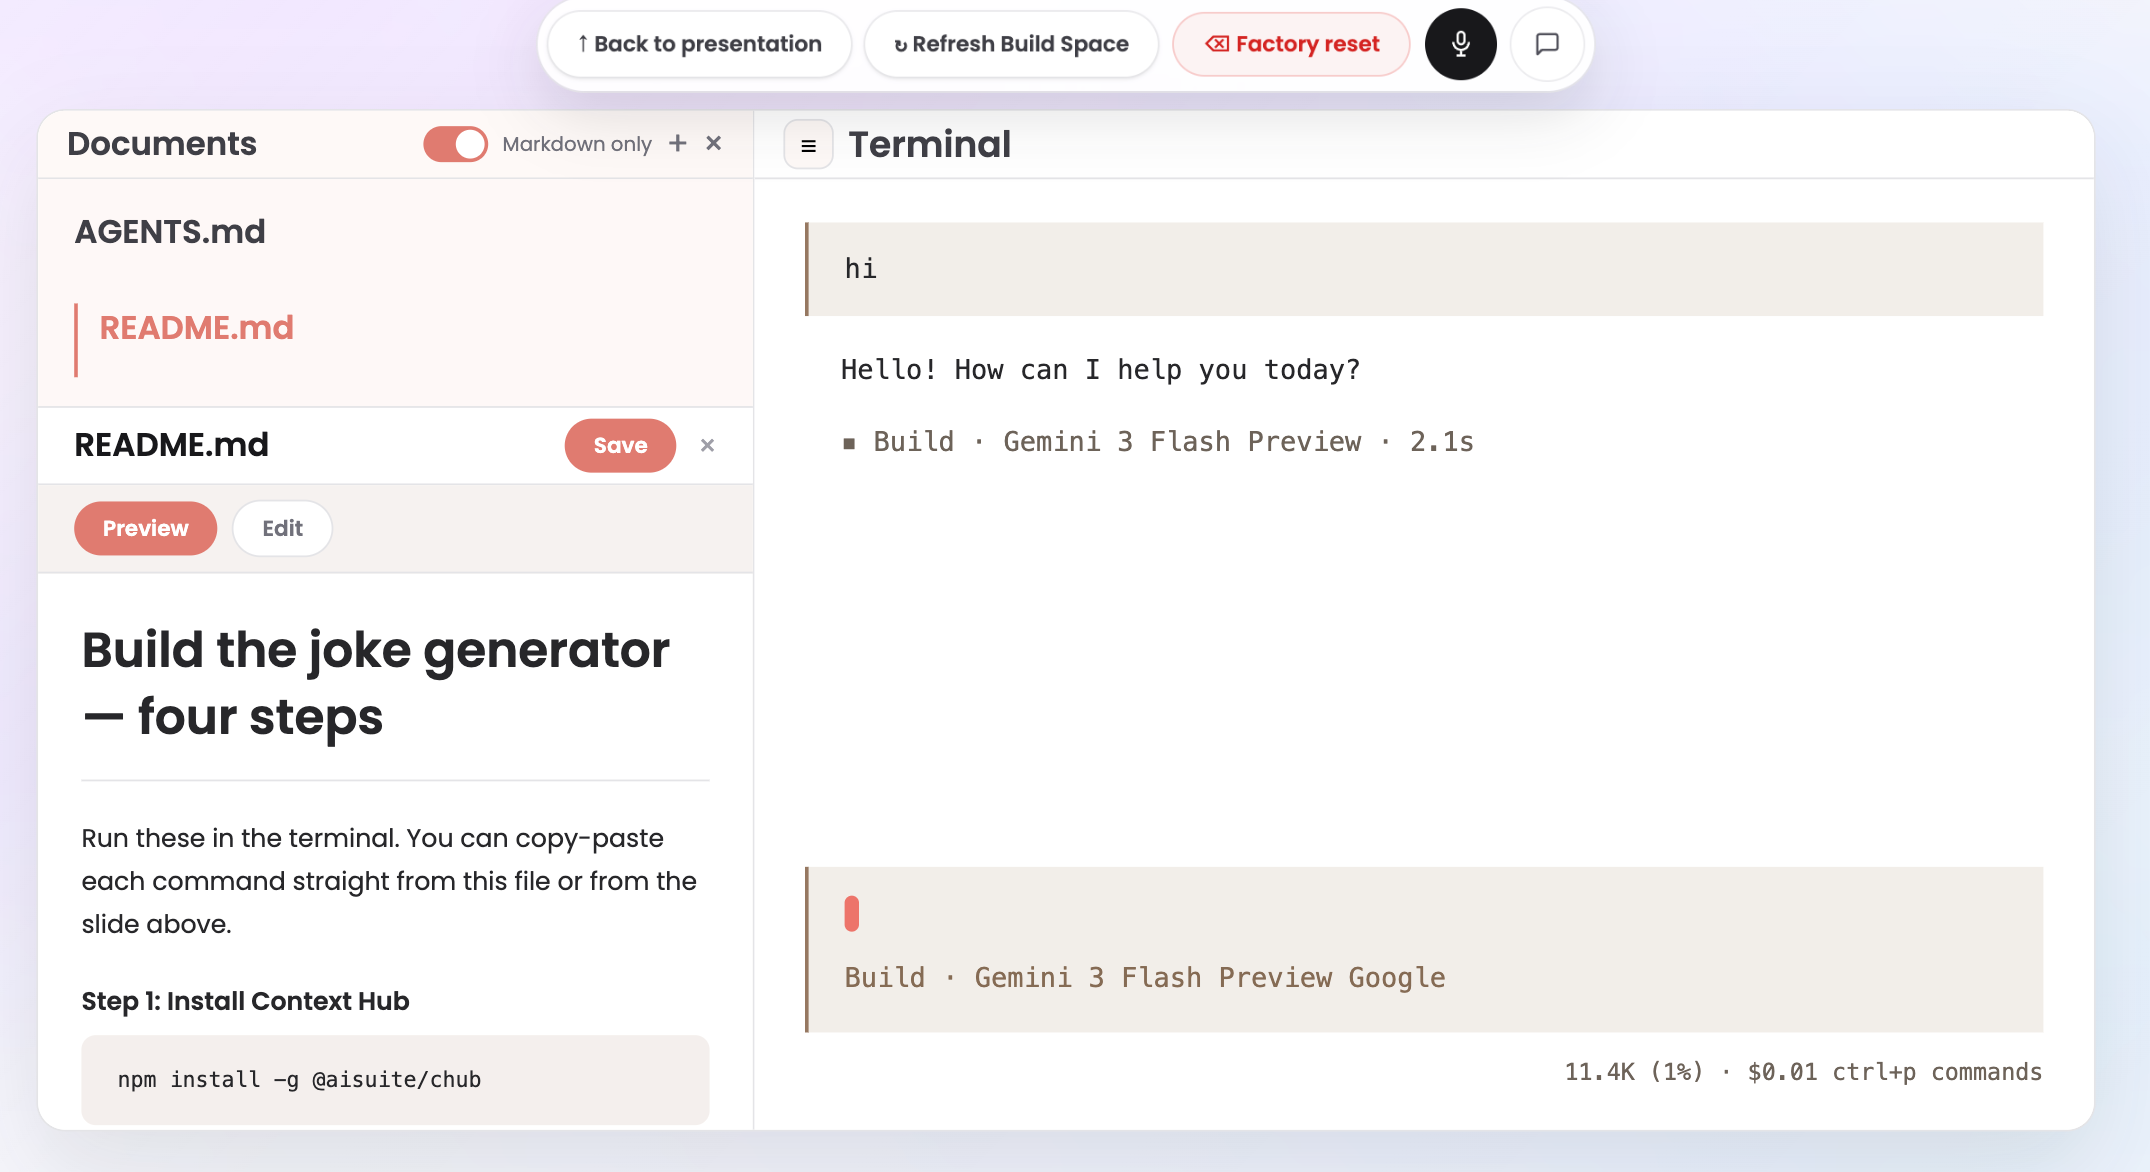
Task: Close the Documents panel with X icon
Action: point(714,143)
